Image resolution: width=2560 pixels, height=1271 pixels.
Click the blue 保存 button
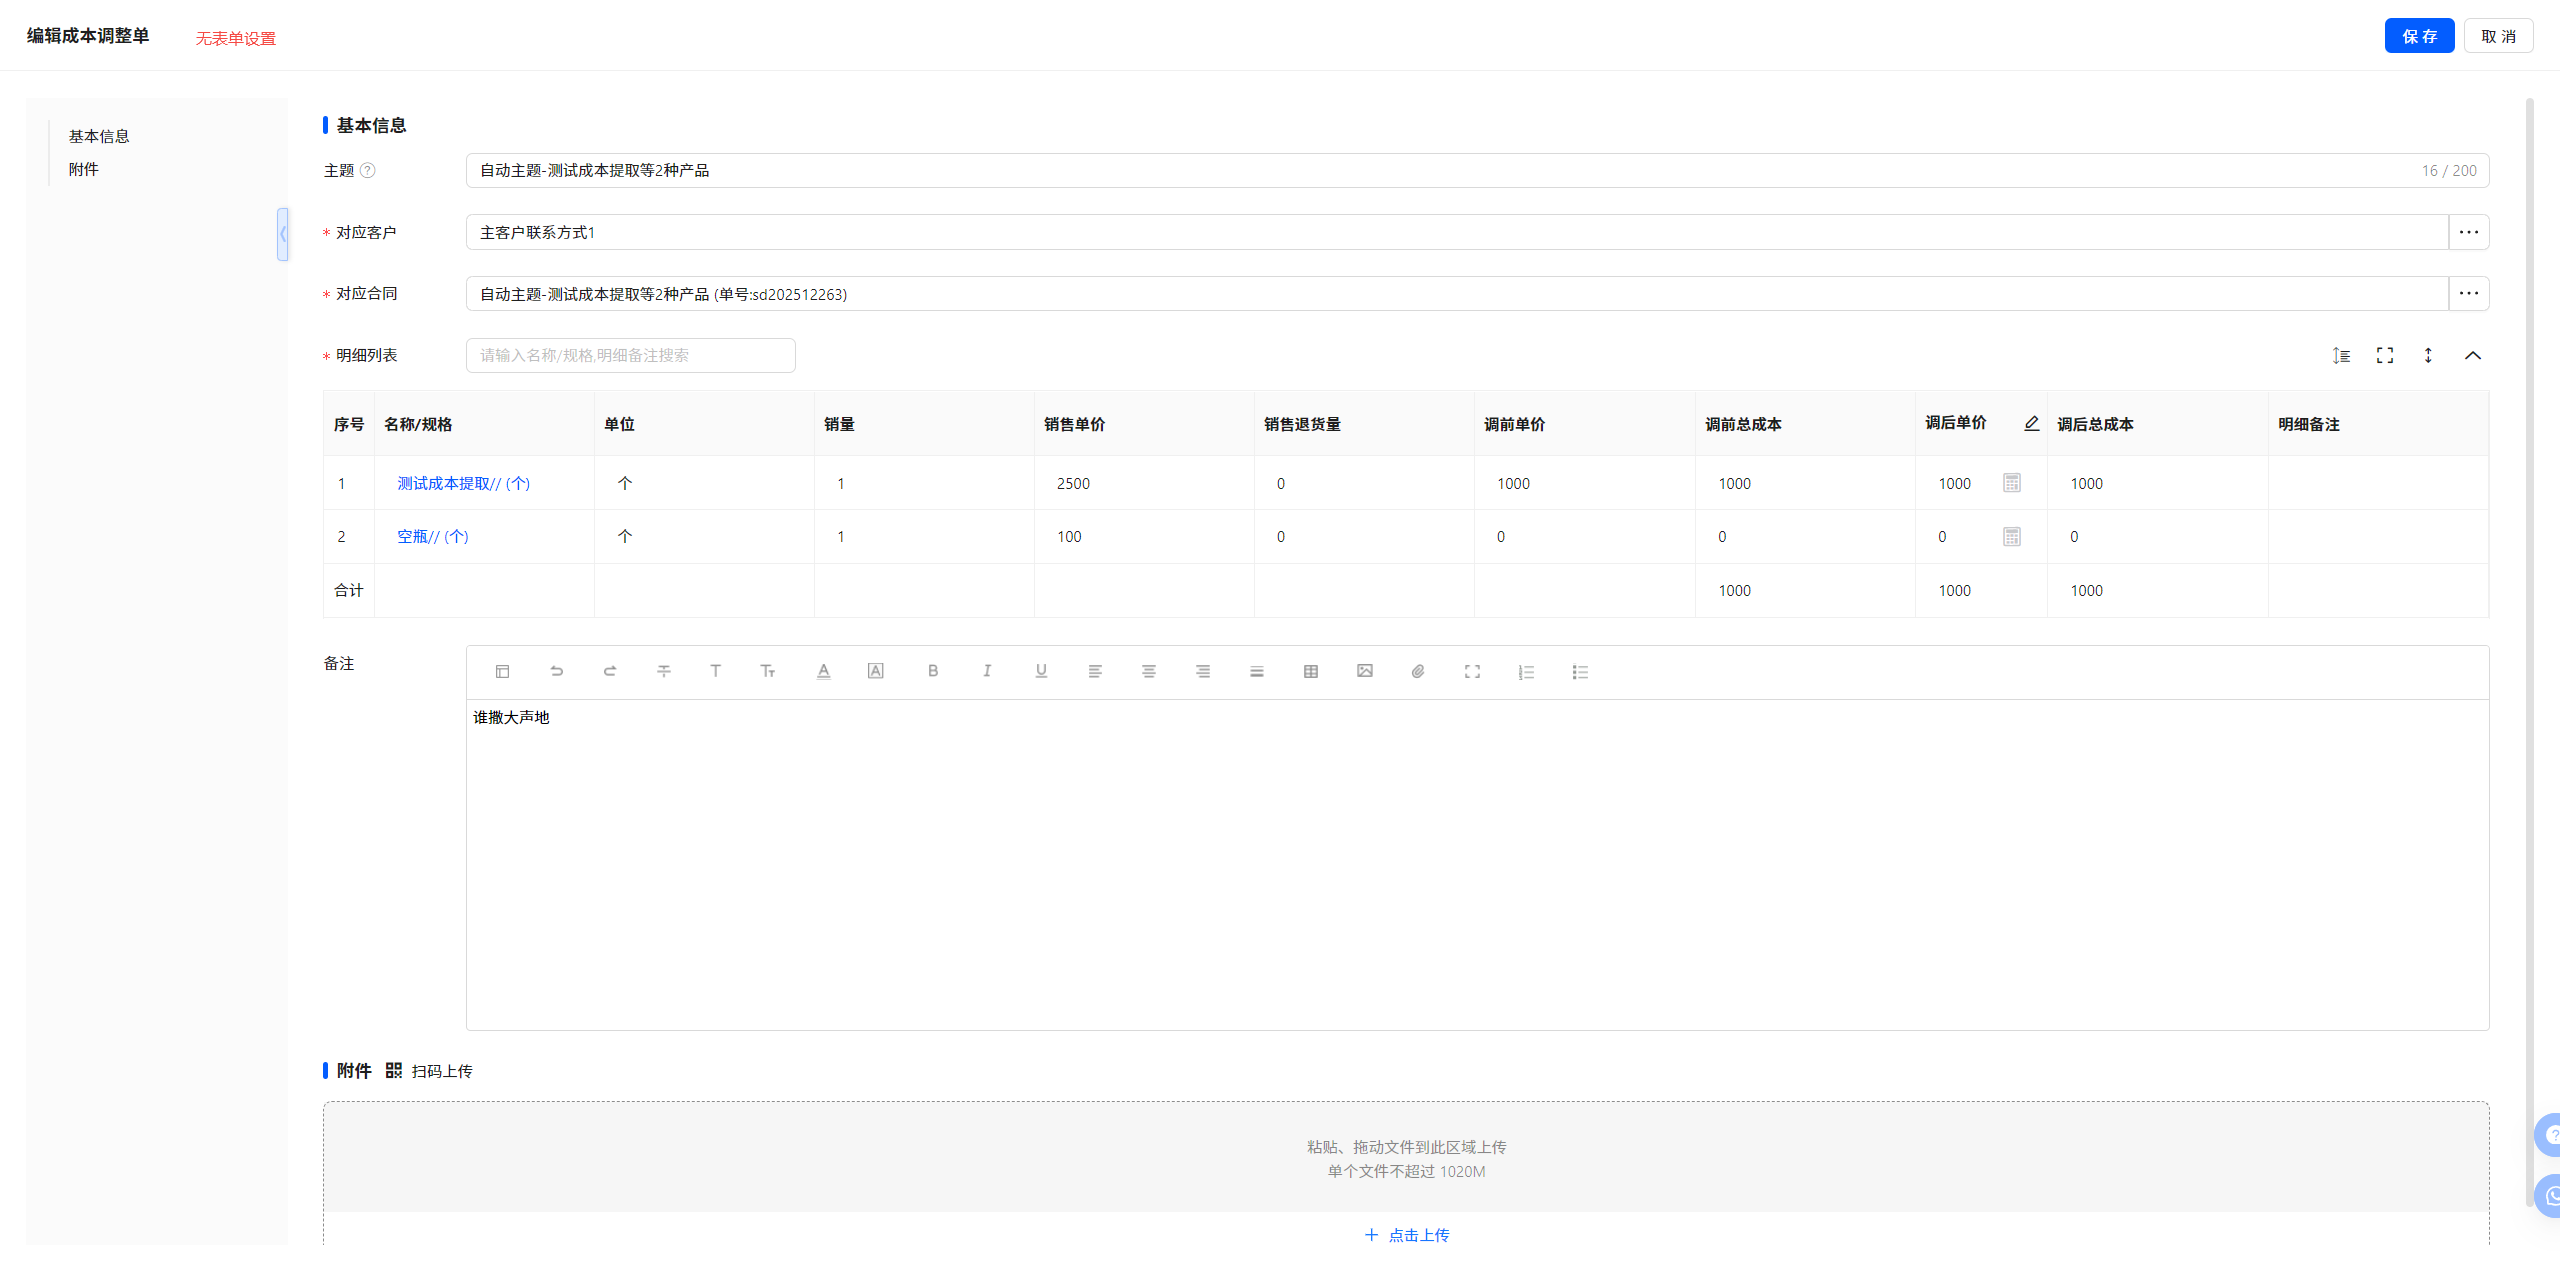(x=2418, y=36)
